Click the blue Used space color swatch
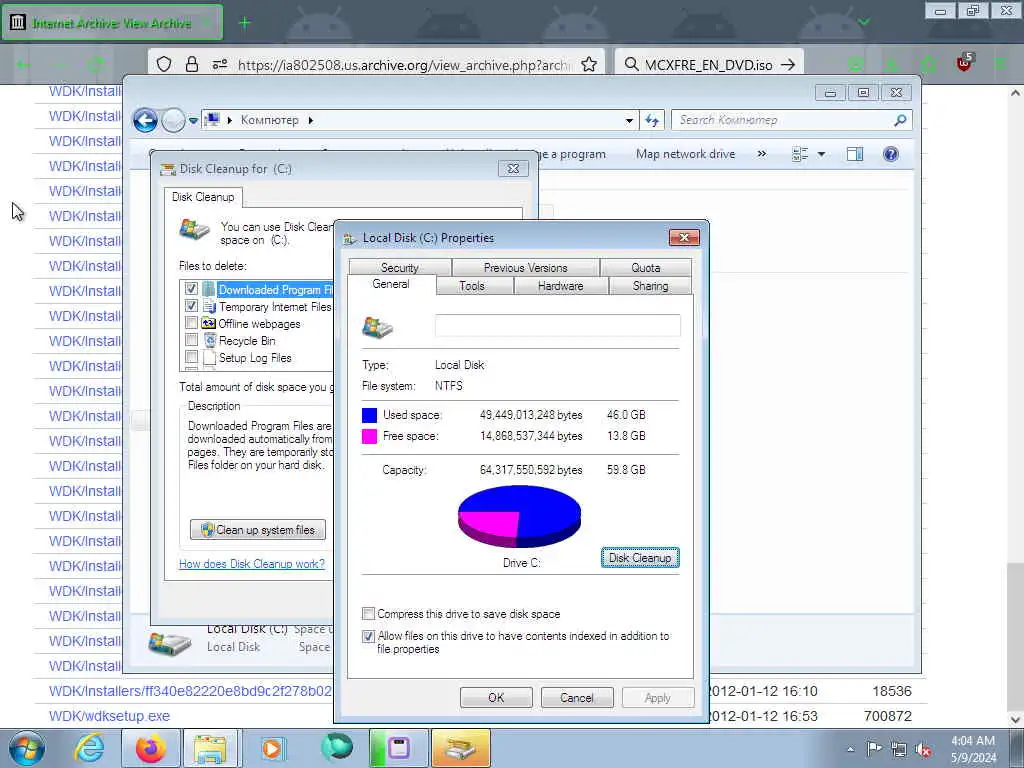 pos(369,415)
